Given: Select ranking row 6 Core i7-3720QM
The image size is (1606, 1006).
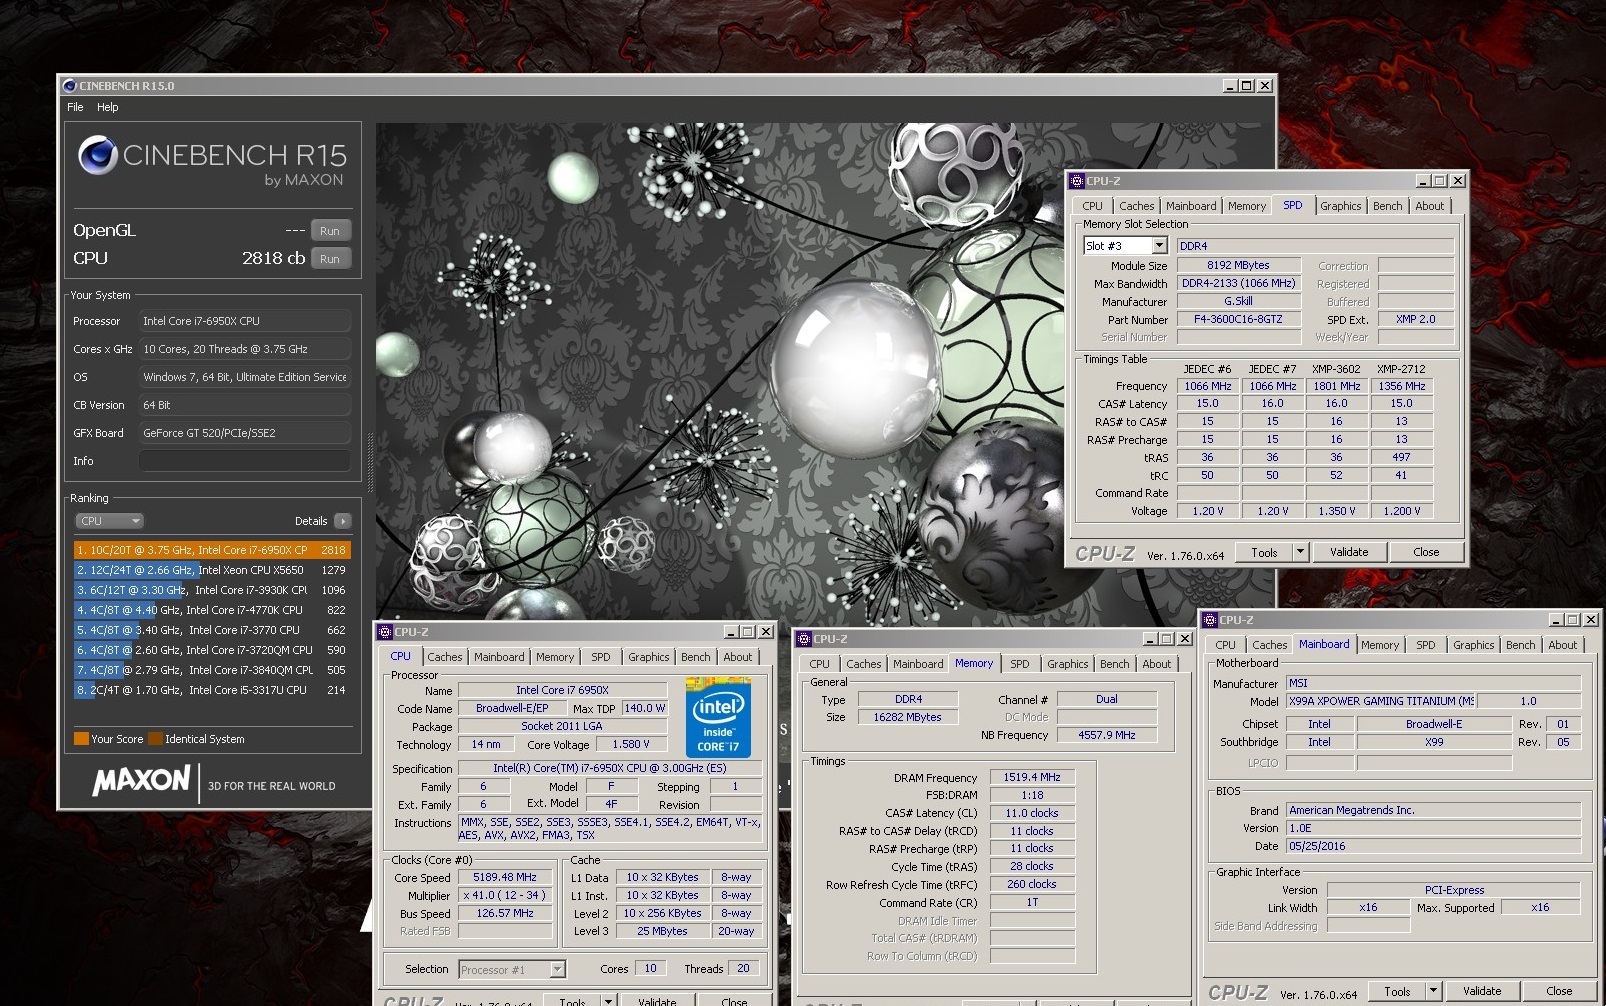Looking at the screenshot, I should point(211,650).
